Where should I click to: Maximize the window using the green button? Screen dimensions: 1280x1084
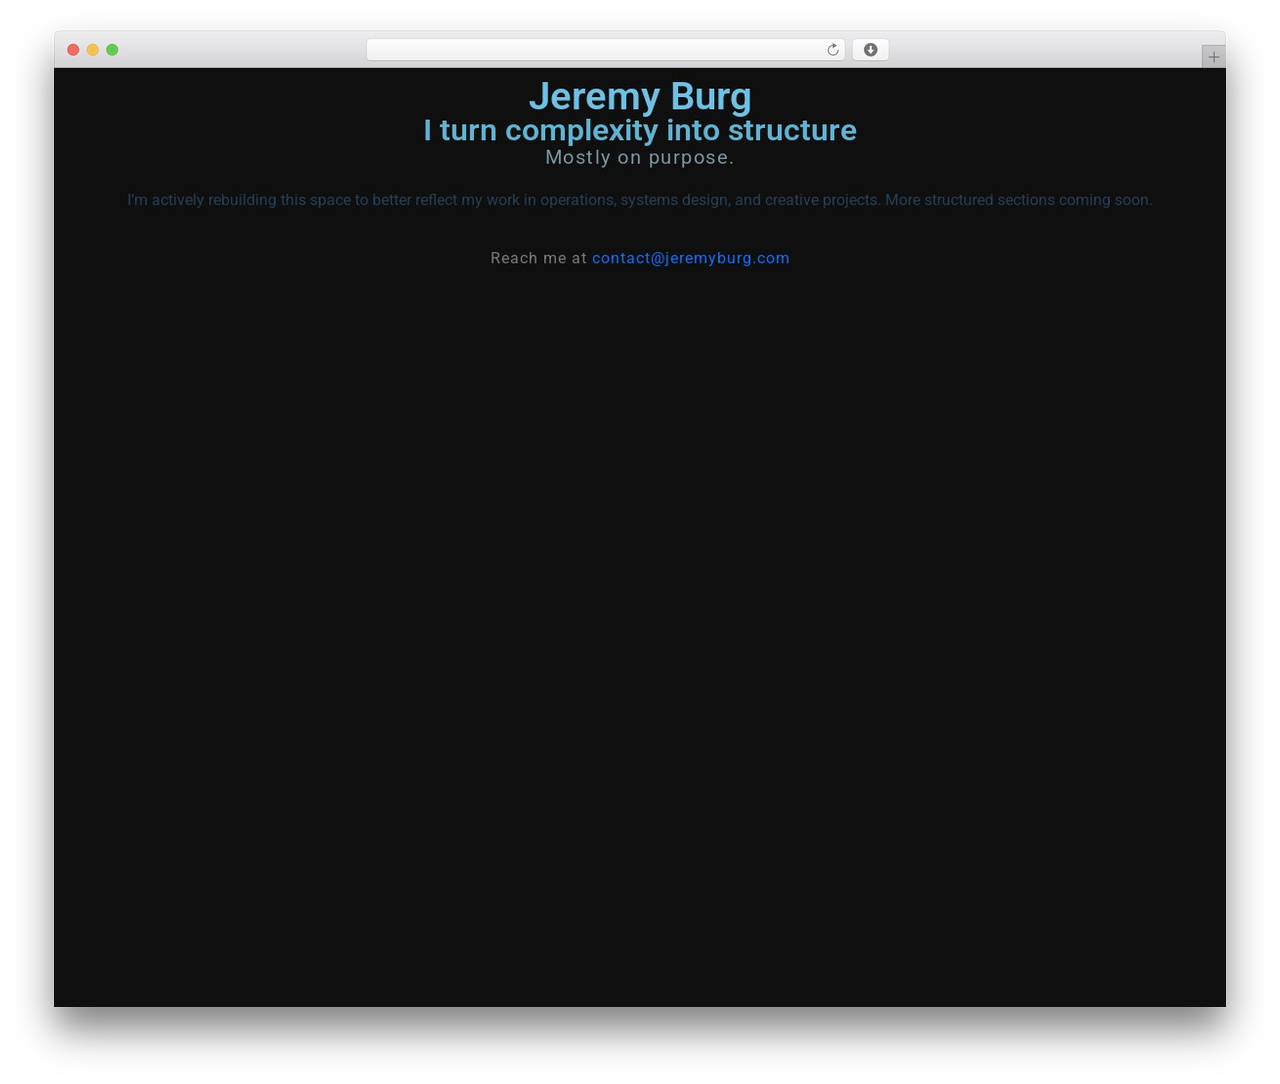tap(112, 50)
